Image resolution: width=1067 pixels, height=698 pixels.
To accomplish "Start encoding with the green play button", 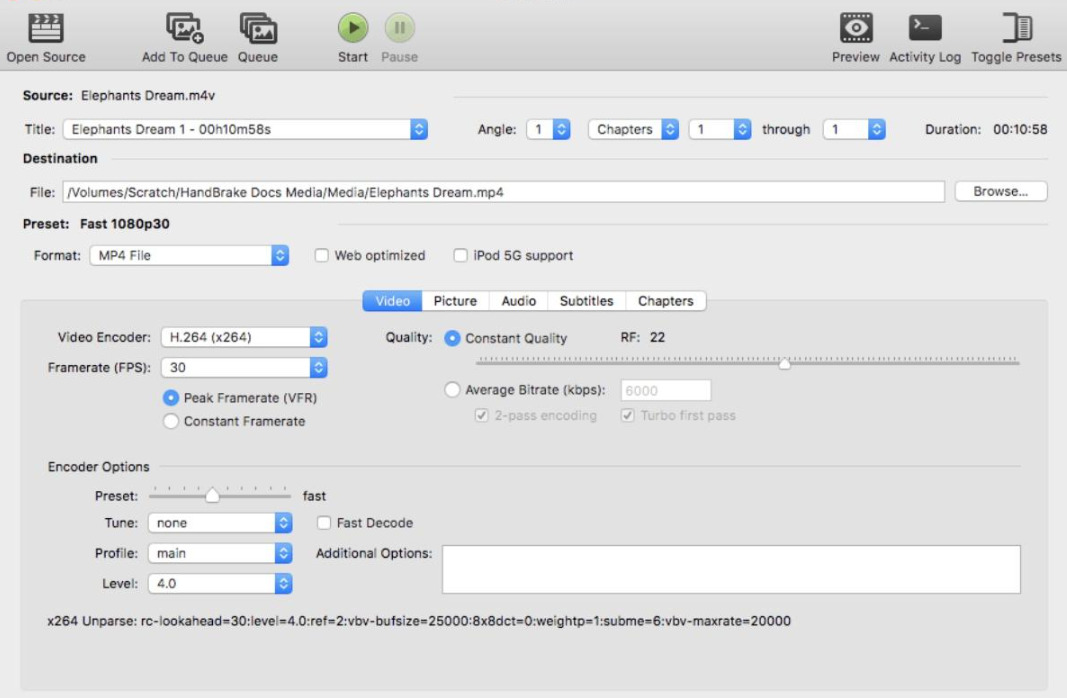I will (x=352, y=28).
